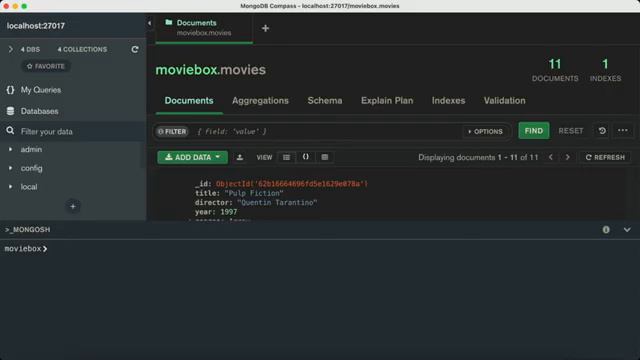Open a new tab with plus icon
Screen dimensions: 640x360
pos(265,29)
